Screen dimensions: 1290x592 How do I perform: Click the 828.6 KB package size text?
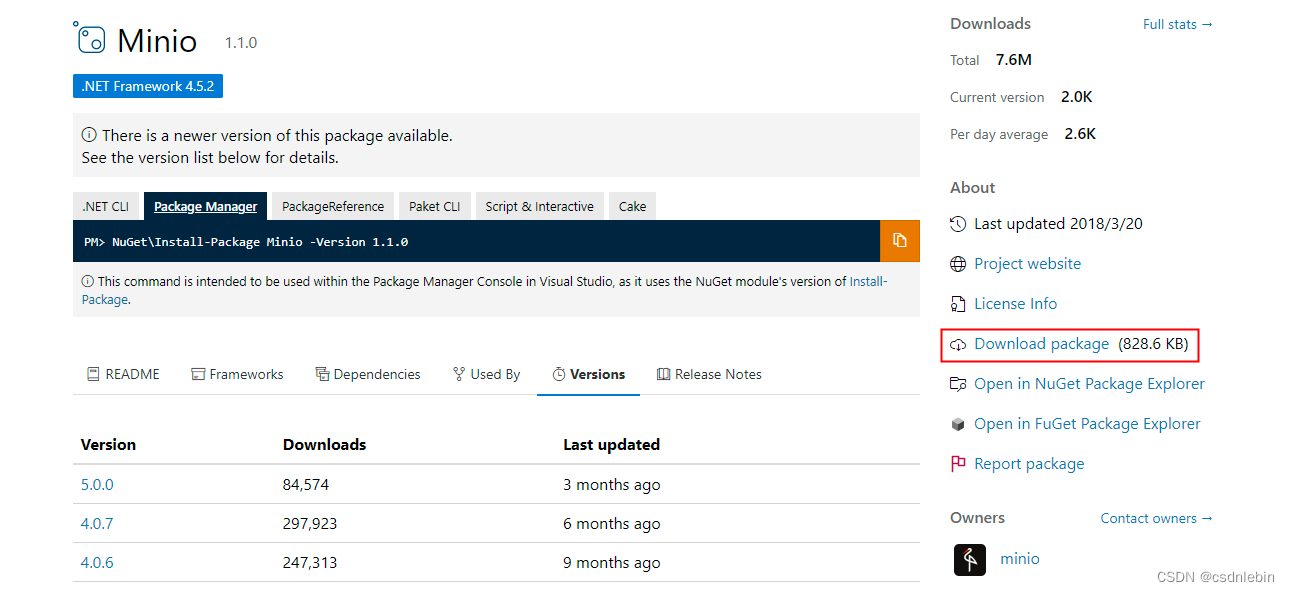[x=1153, y=344]
